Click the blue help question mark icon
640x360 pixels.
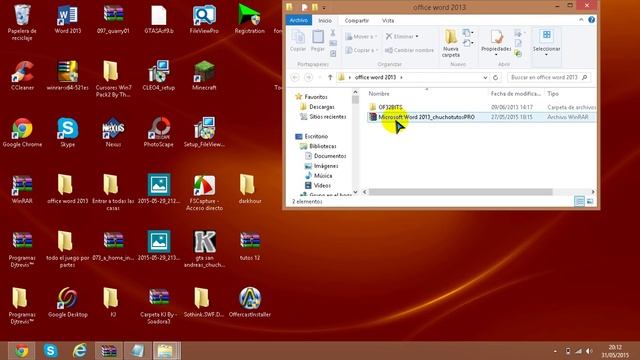point(591,20)
